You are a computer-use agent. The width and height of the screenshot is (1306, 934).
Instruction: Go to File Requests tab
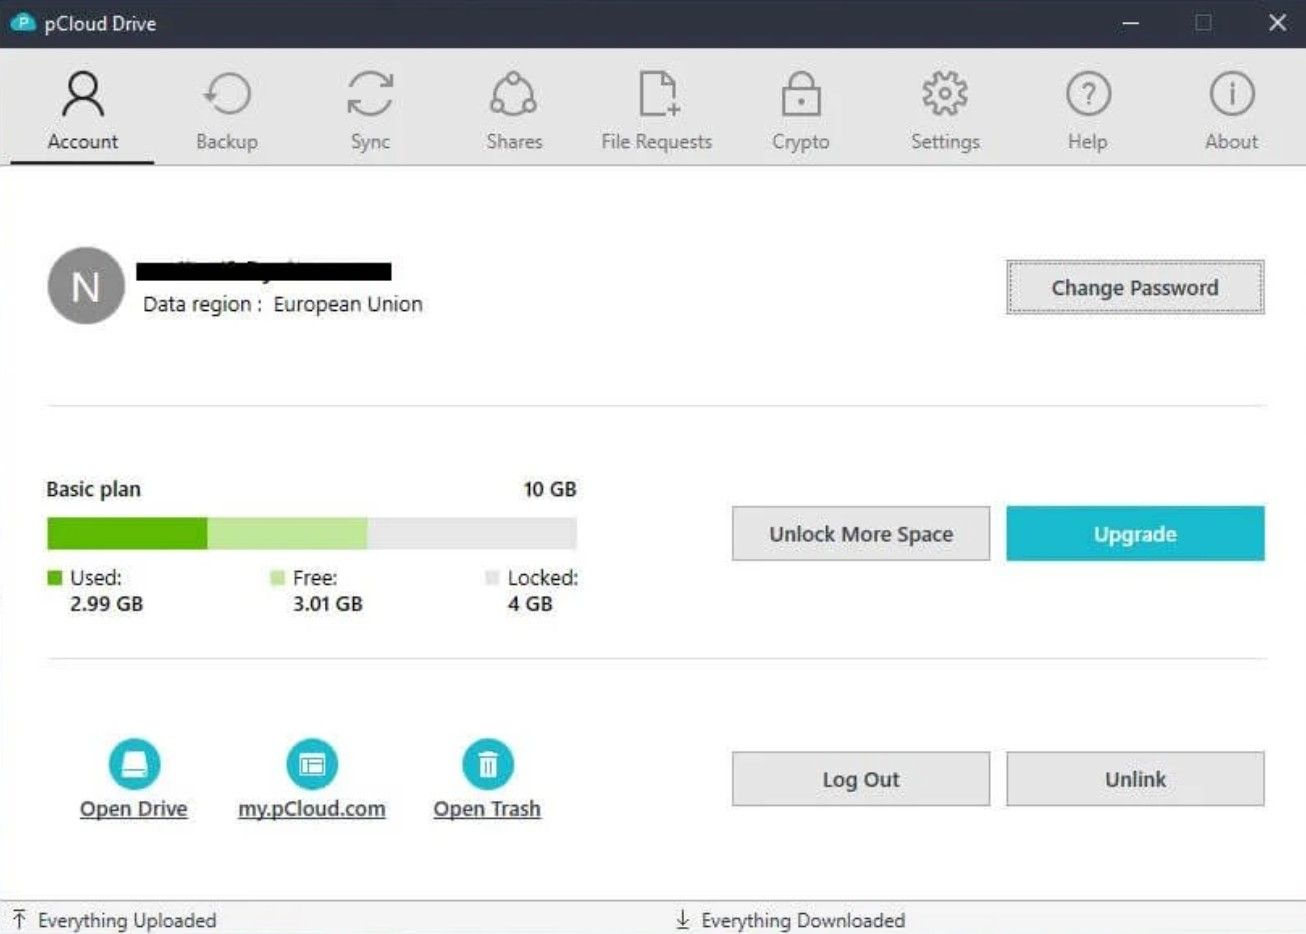657,111
